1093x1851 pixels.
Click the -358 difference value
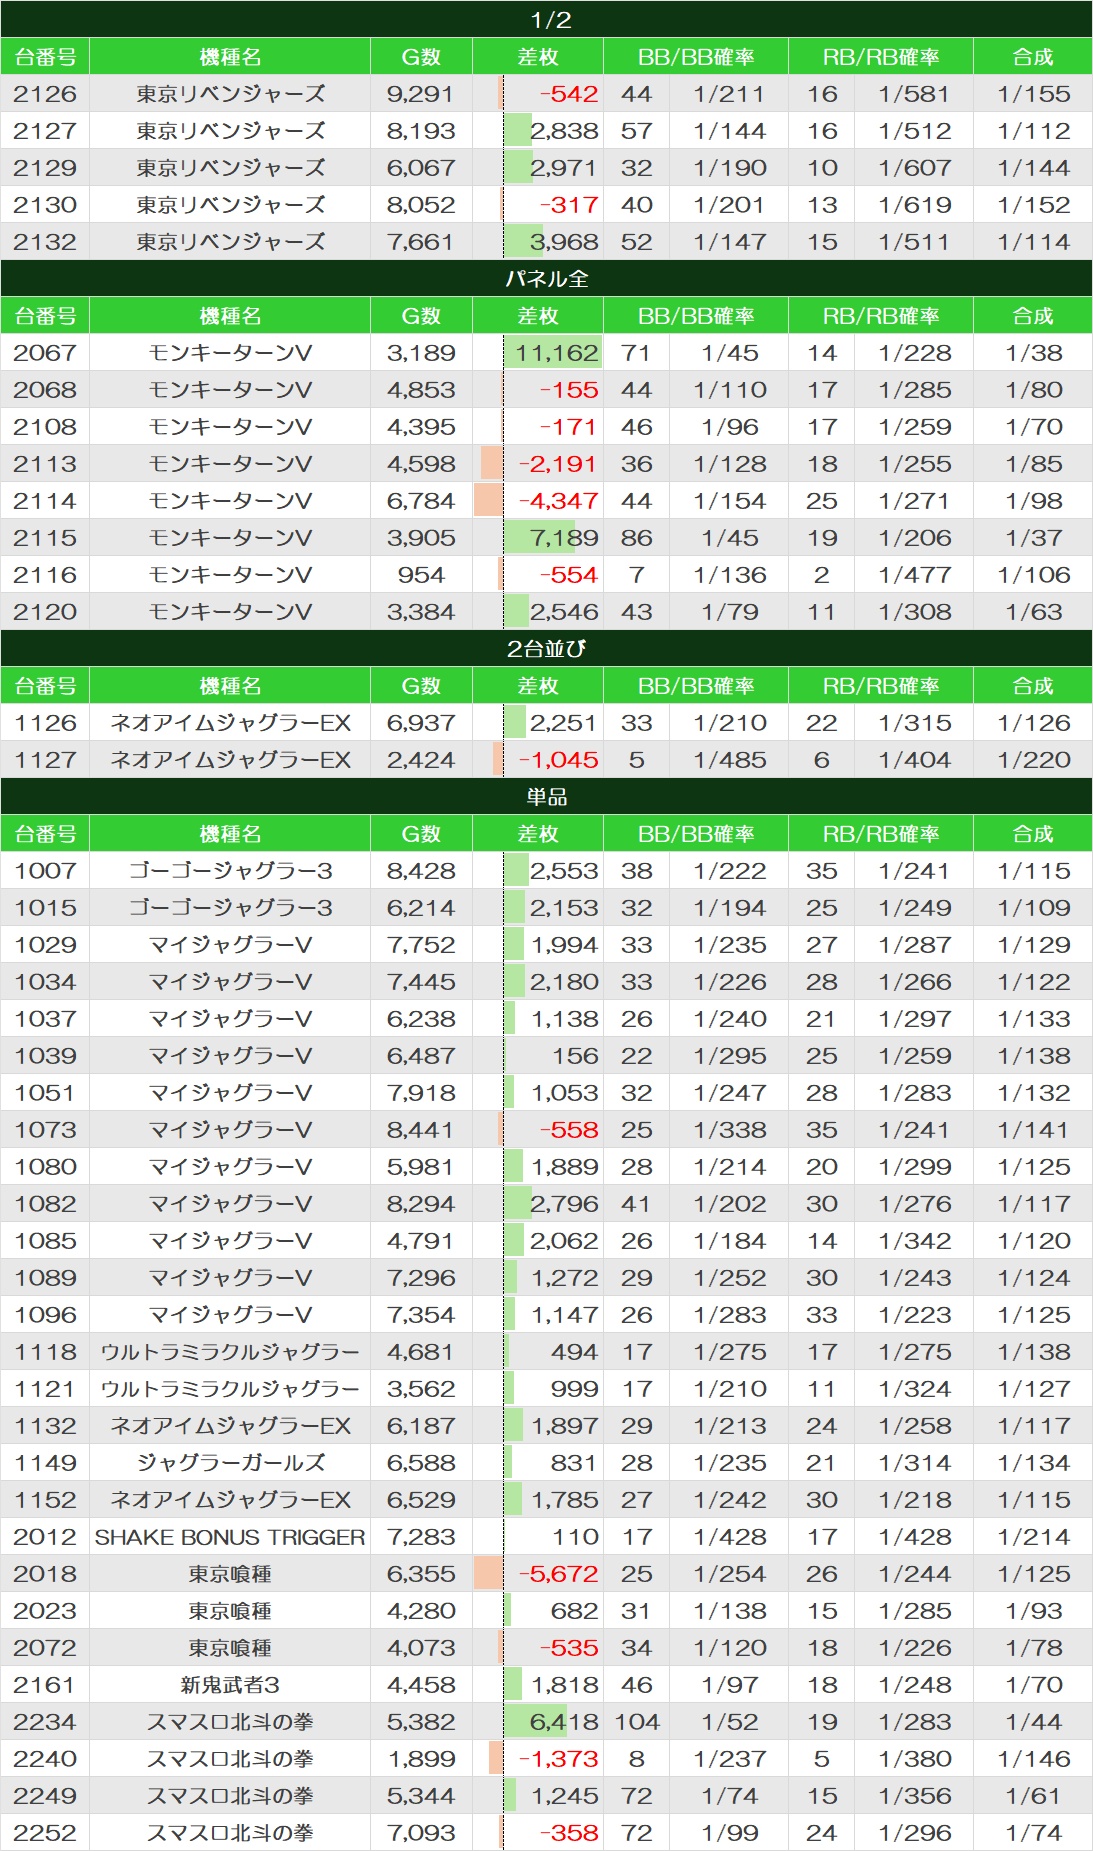click(569, 1833)
